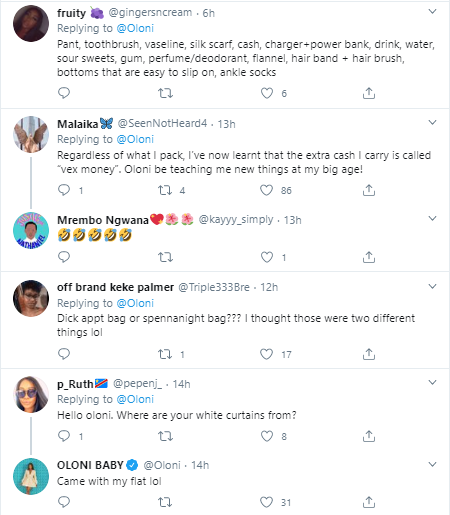Open @Oloni link in fruity's reply
This screenshot has width=450, height=515.
point(135,28)
